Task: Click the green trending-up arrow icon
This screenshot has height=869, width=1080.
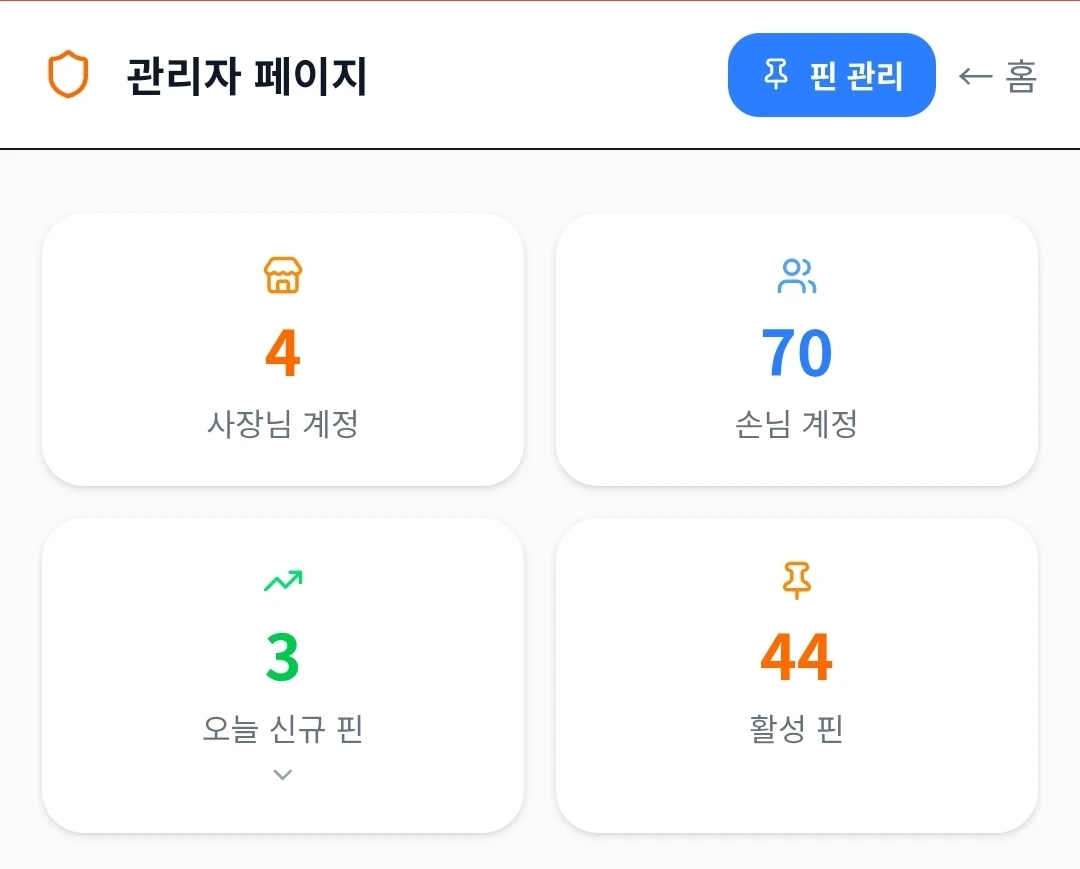Action: (x=283, y=581)
